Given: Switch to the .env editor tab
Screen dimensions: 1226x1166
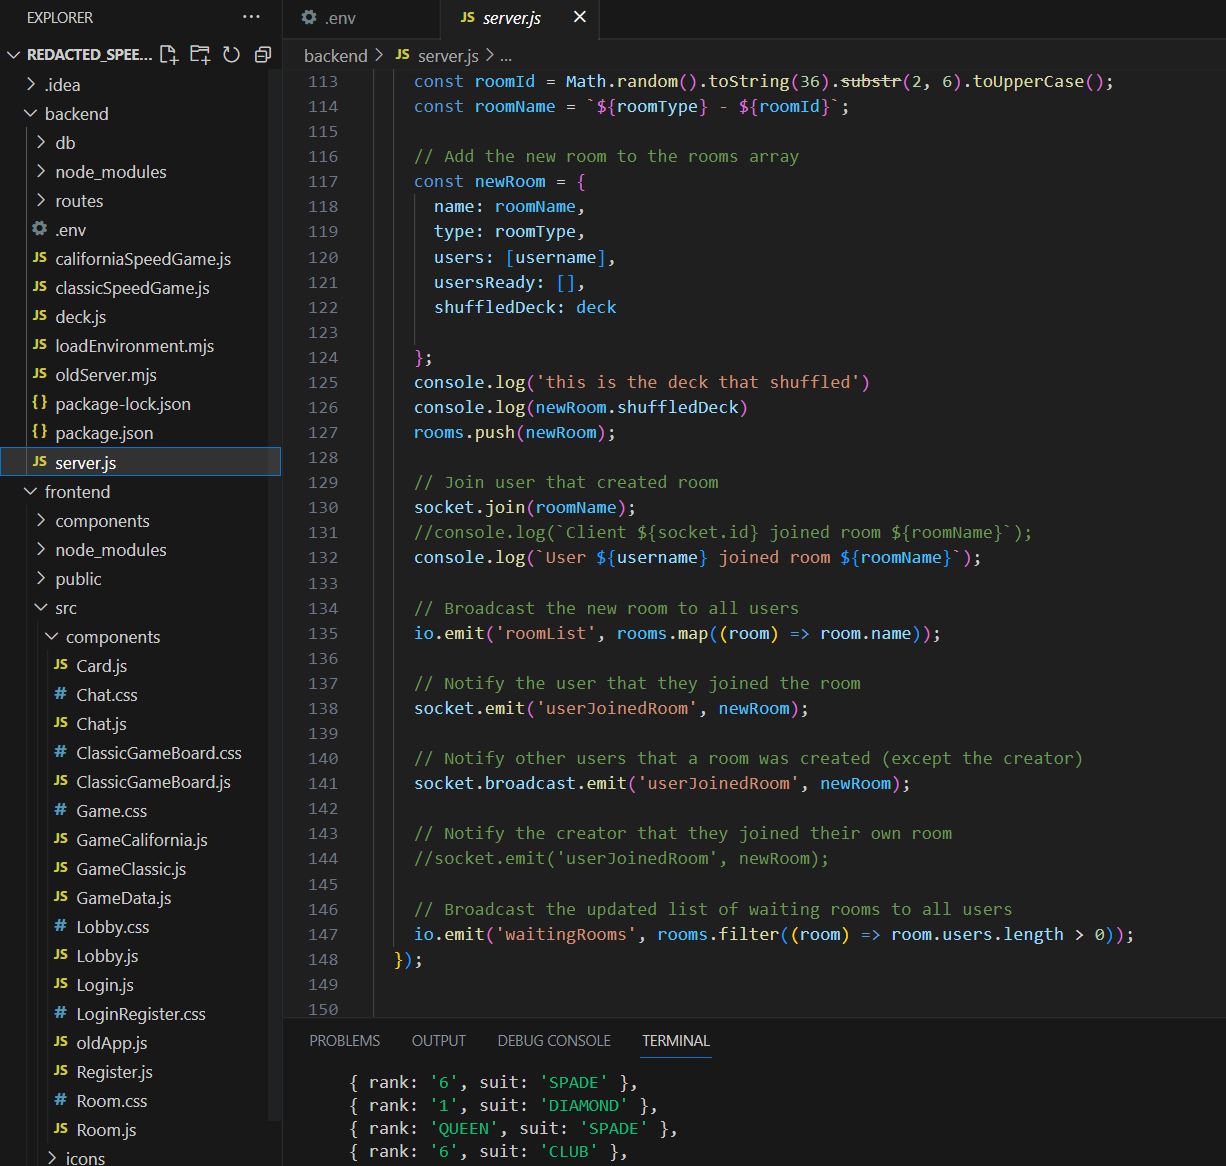Looking at the screenshot, I should point(339,18).
